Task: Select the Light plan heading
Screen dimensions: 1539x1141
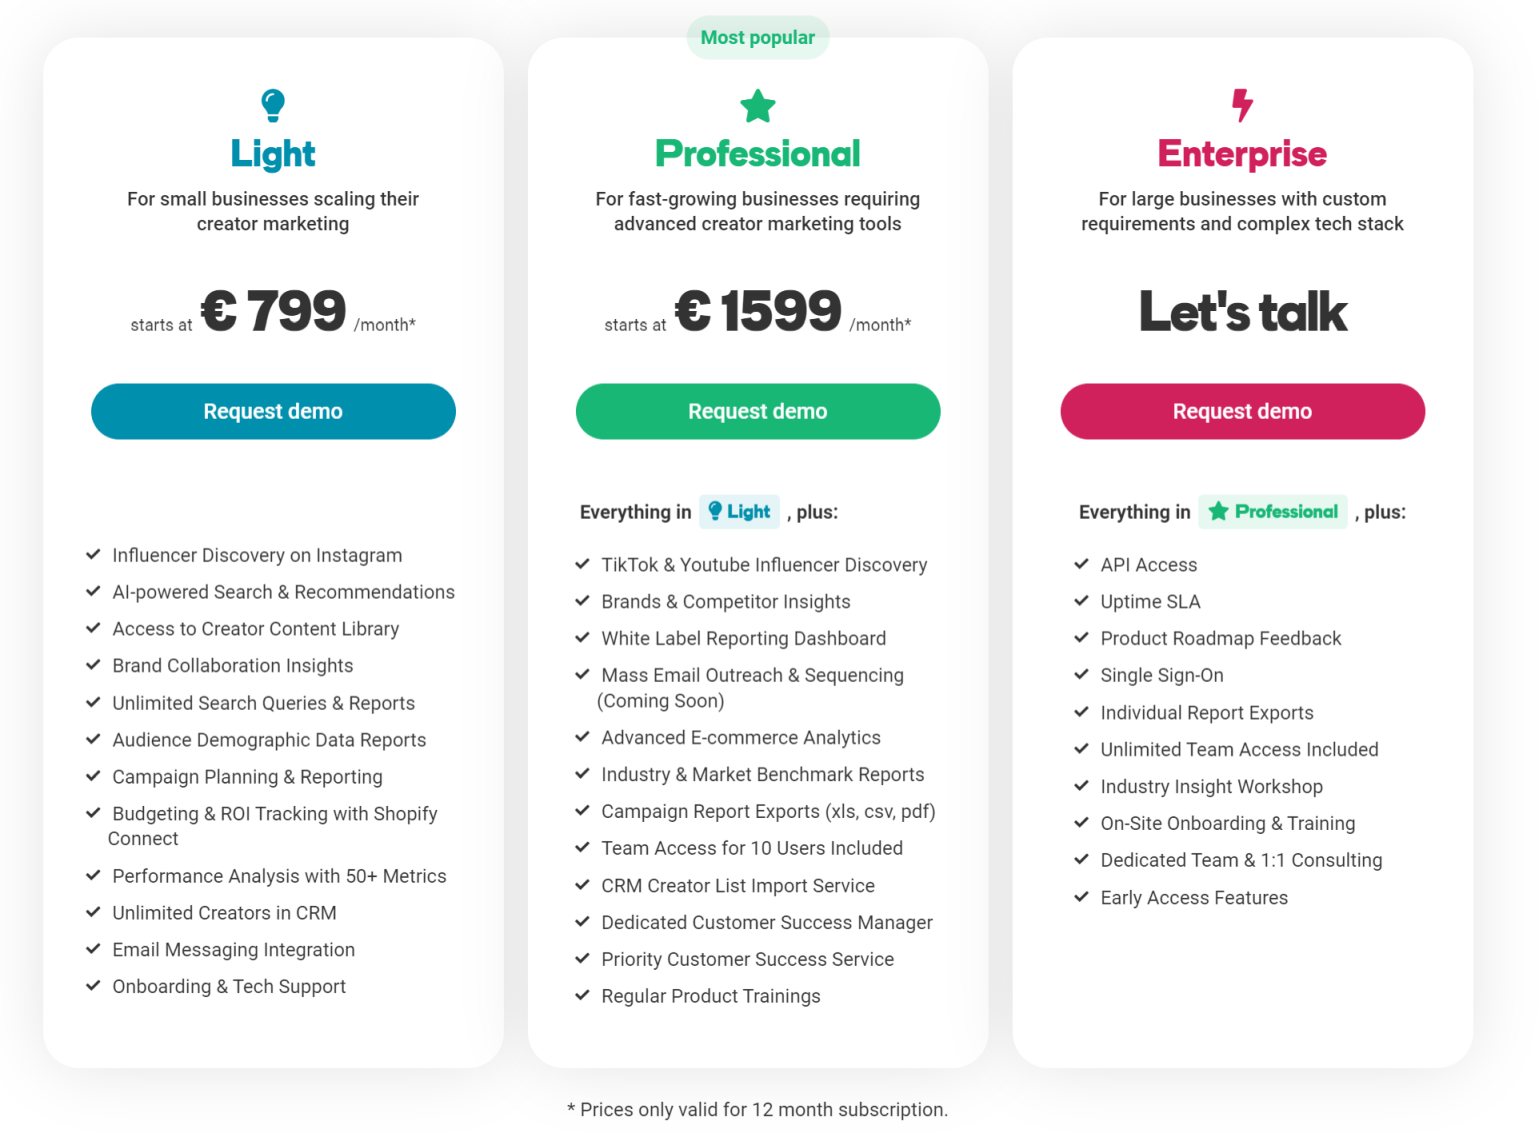Action: pos(273,154)
